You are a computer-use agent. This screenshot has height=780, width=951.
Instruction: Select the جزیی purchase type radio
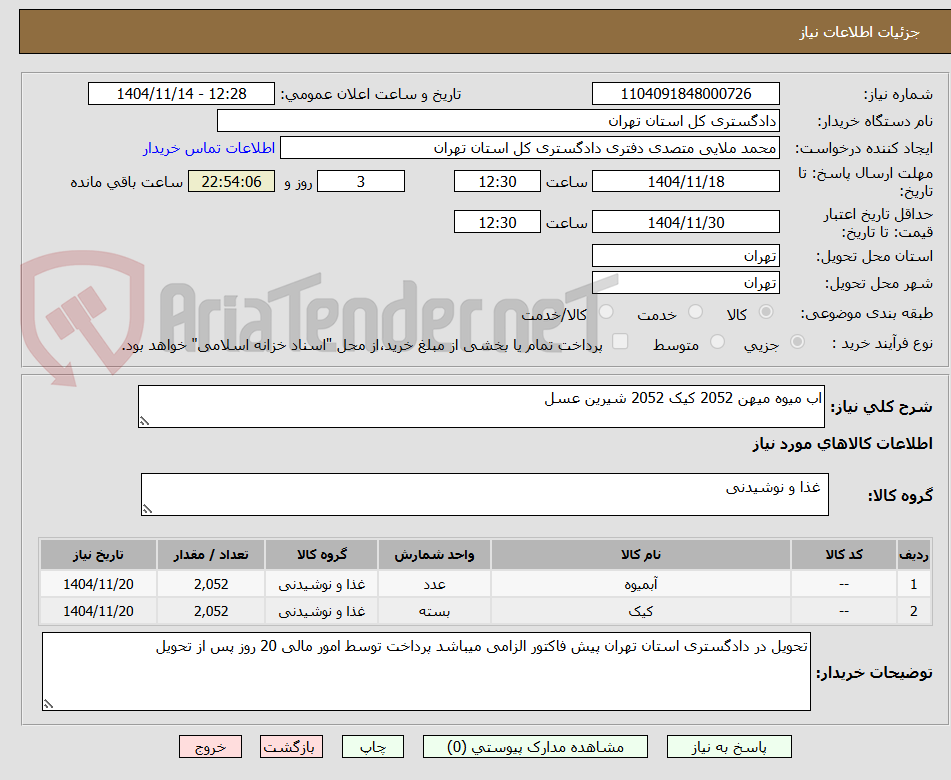[798, 342]
